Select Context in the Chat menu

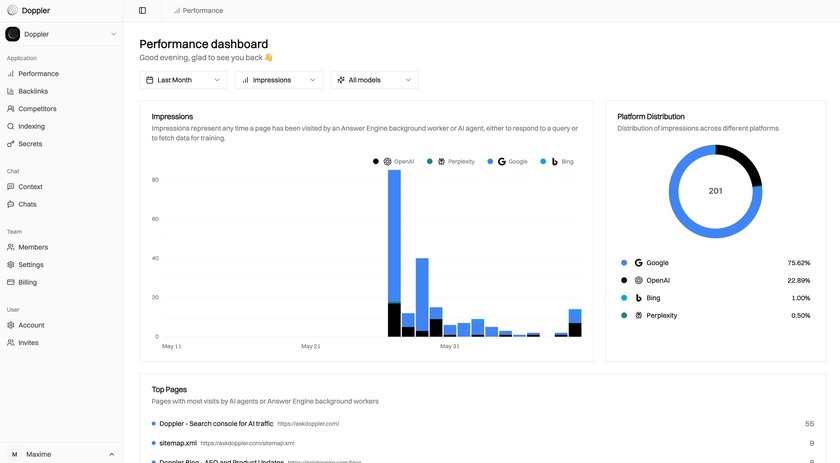(30, 187)
